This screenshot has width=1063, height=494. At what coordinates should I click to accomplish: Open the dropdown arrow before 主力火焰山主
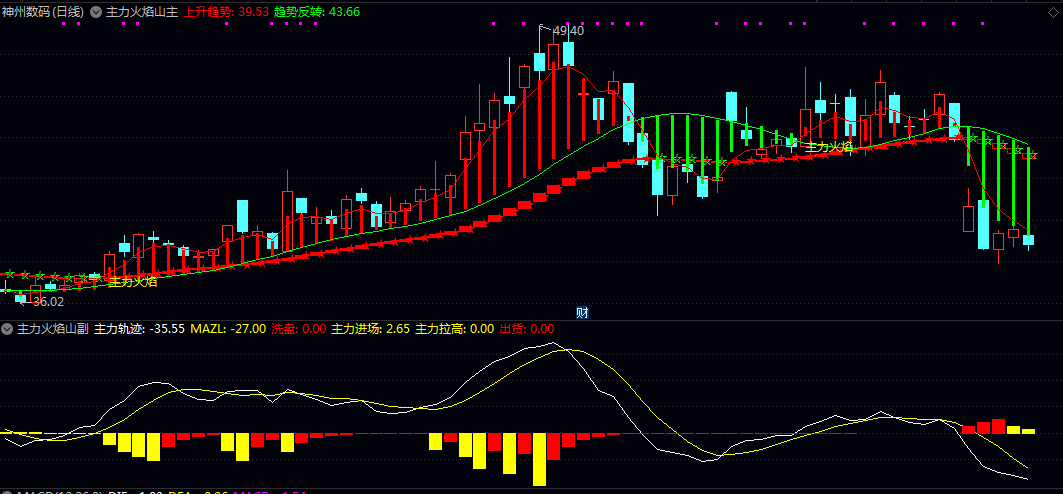pyautogui.click(x=95, y=12)
